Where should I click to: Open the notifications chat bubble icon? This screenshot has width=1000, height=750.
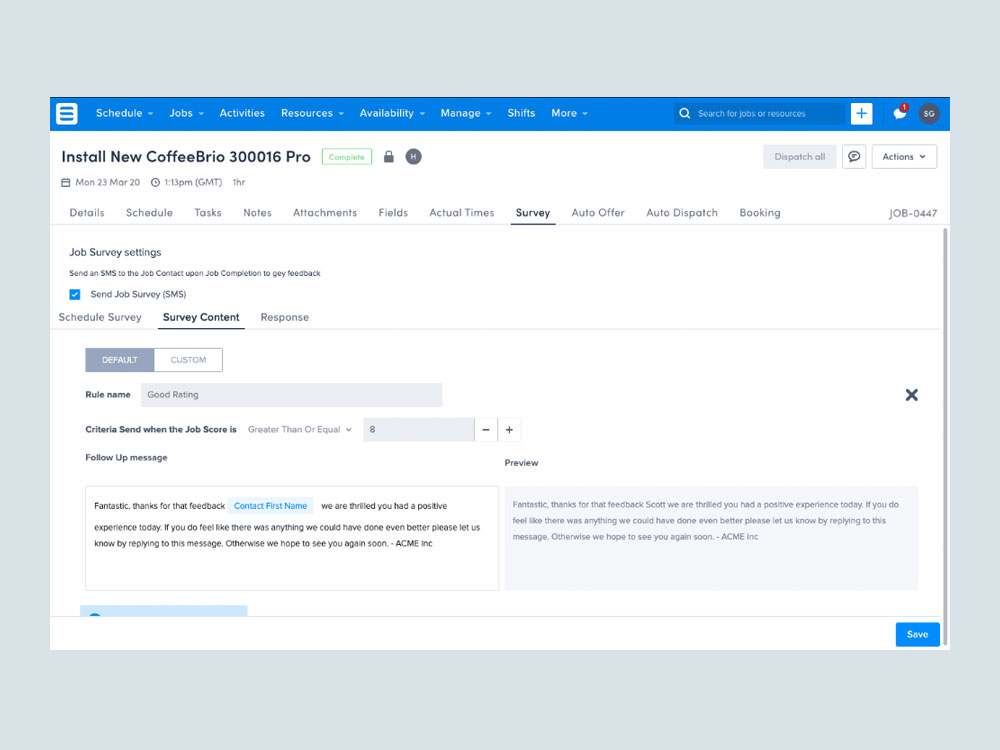point(899,113)
